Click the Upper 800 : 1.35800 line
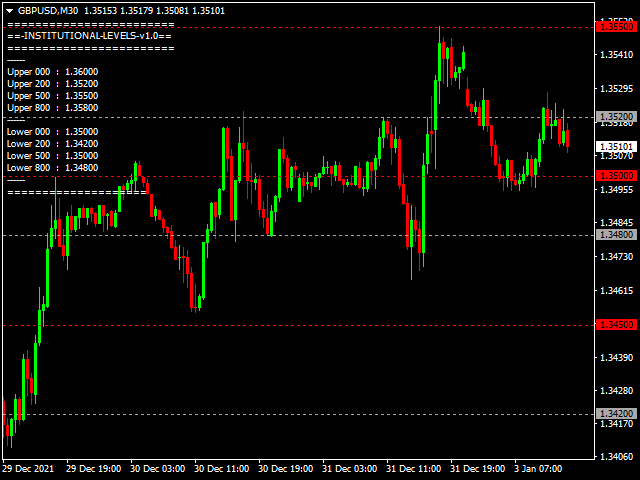 coord(53,108)
